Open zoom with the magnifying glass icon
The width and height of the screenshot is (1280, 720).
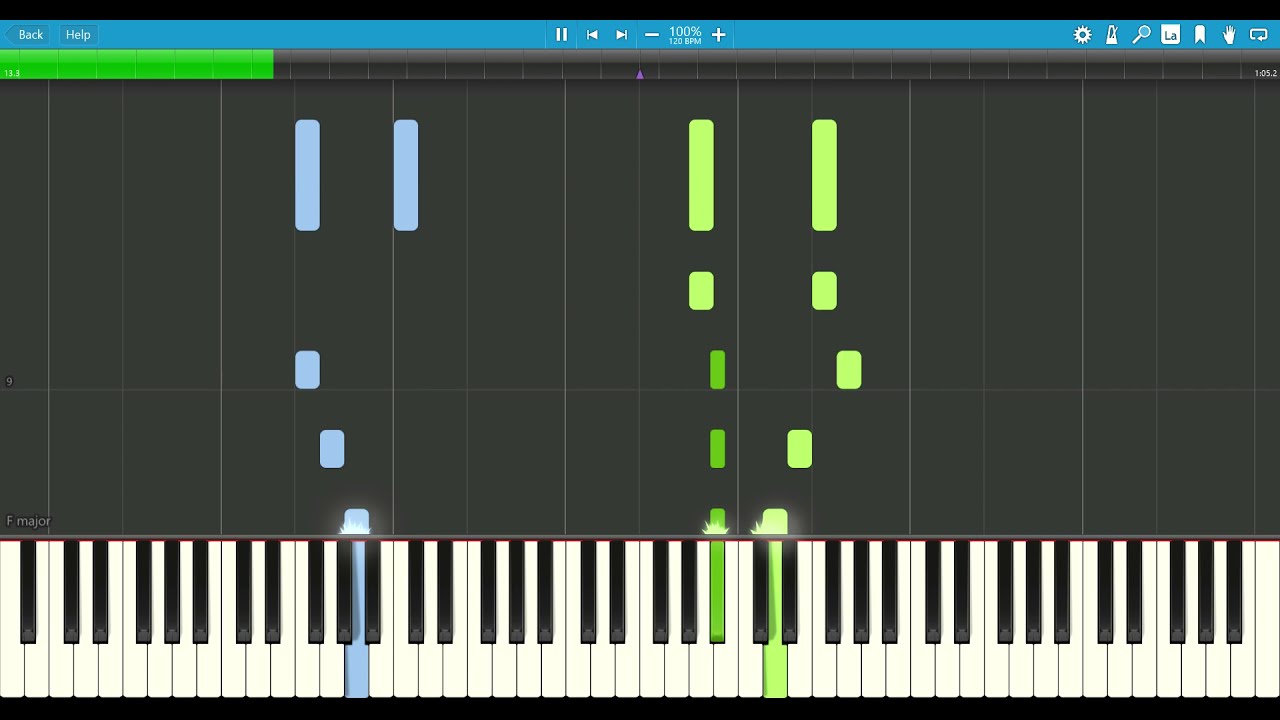[1141, 35]
